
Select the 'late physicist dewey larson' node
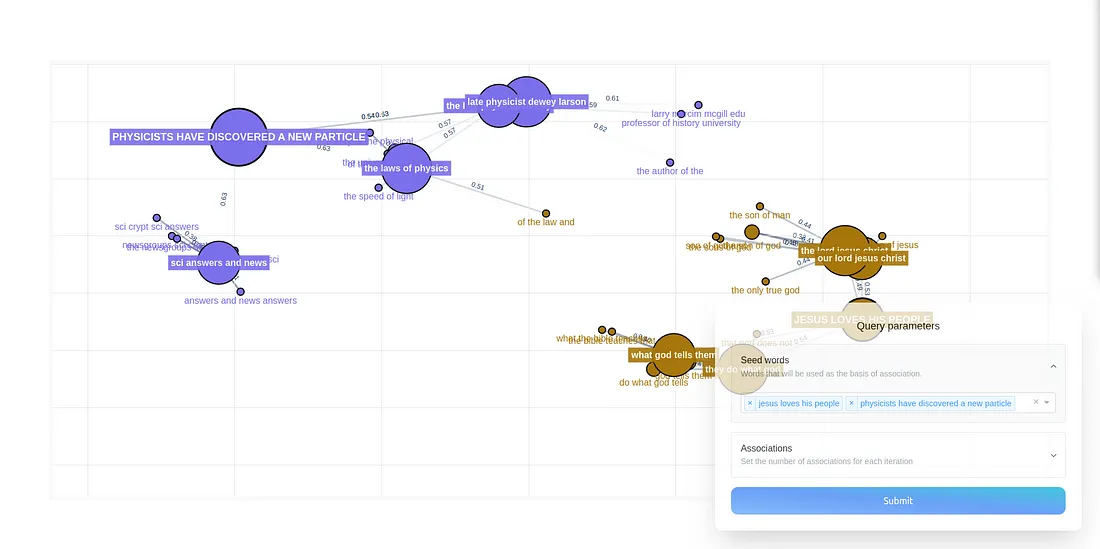click(526, 102)
